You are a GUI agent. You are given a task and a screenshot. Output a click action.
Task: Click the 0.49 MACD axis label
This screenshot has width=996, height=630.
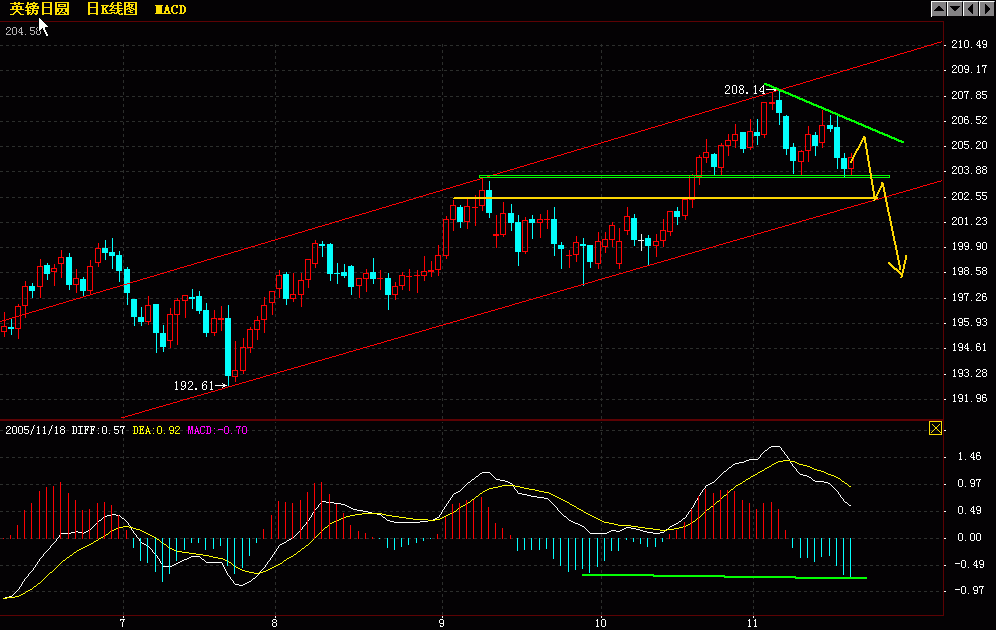pyautogui.click(x=969, y=511)
